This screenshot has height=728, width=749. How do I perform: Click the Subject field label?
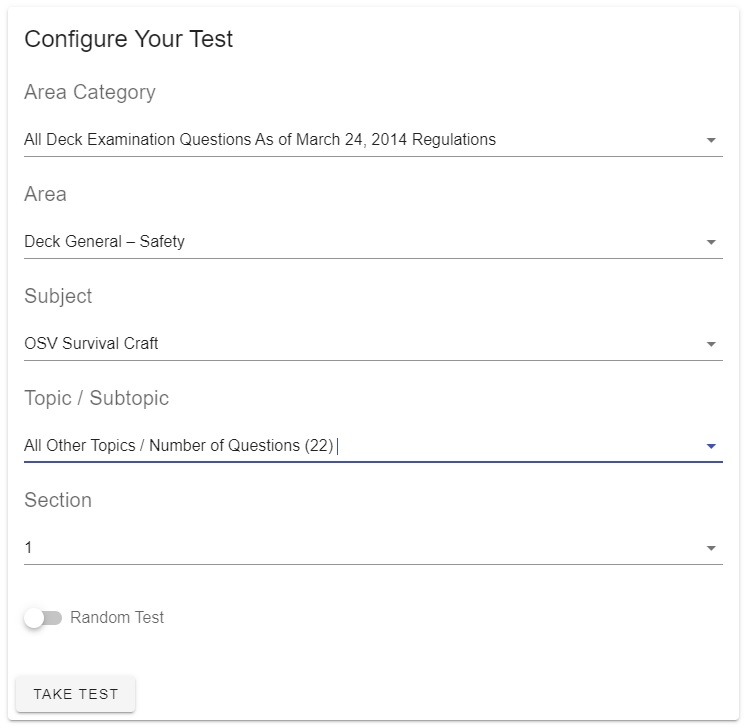[x=58, y=296]
